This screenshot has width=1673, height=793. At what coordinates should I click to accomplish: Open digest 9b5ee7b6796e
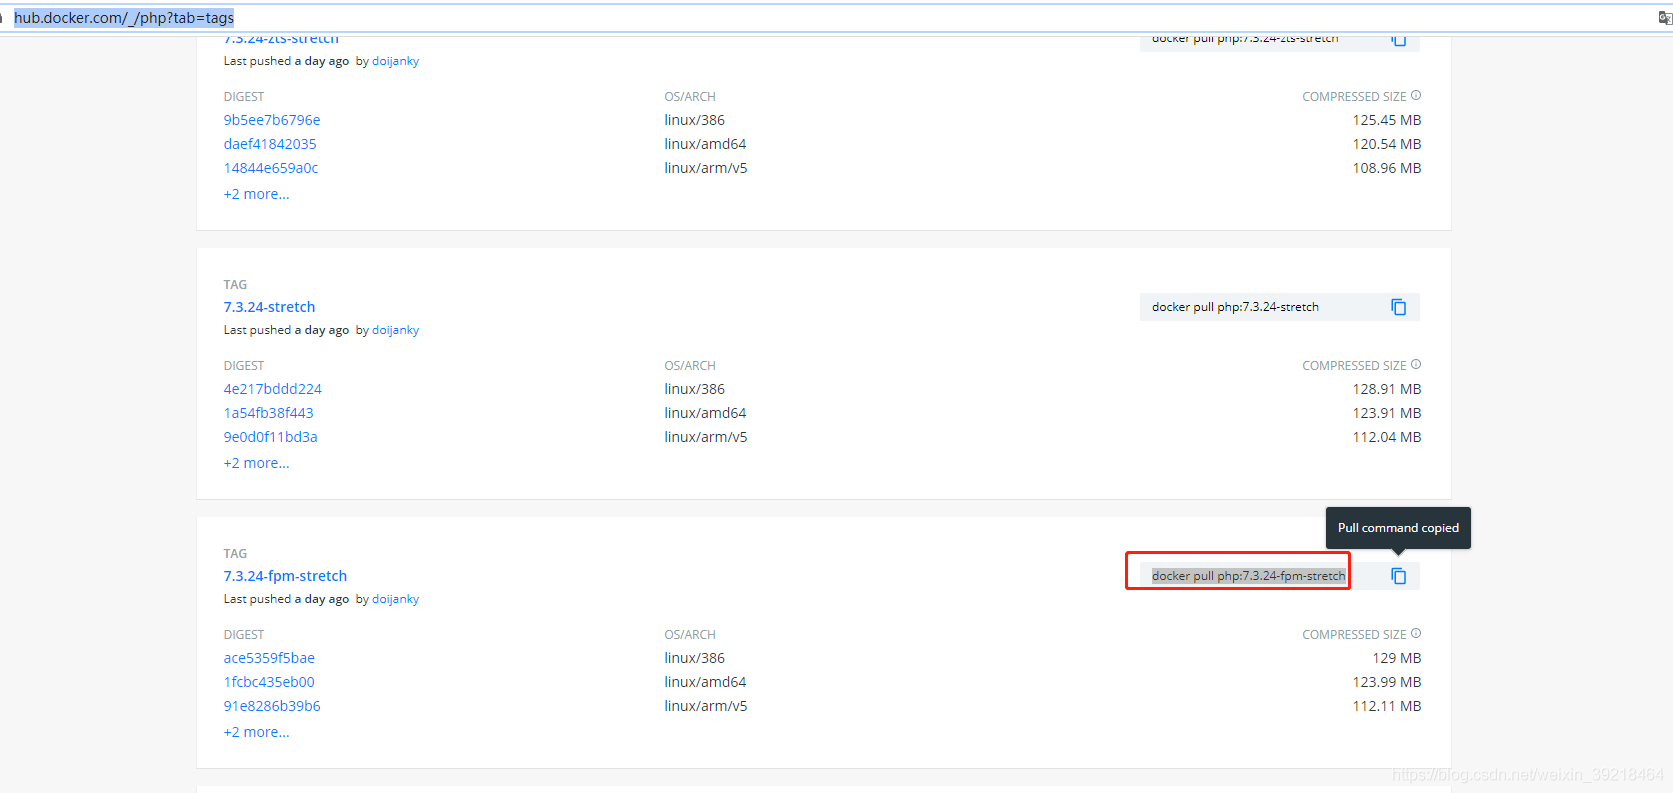[272, 120]
